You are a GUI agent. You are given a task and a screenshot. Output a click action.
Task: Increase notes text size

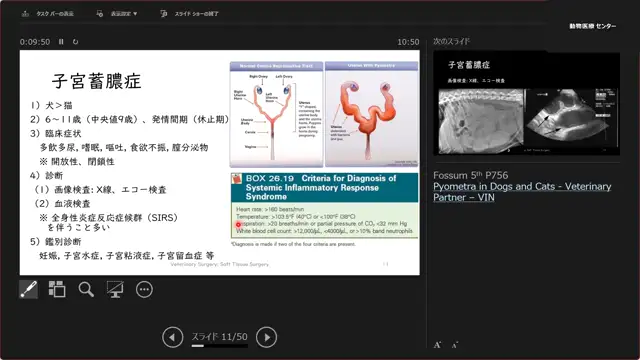click(437, 345)
